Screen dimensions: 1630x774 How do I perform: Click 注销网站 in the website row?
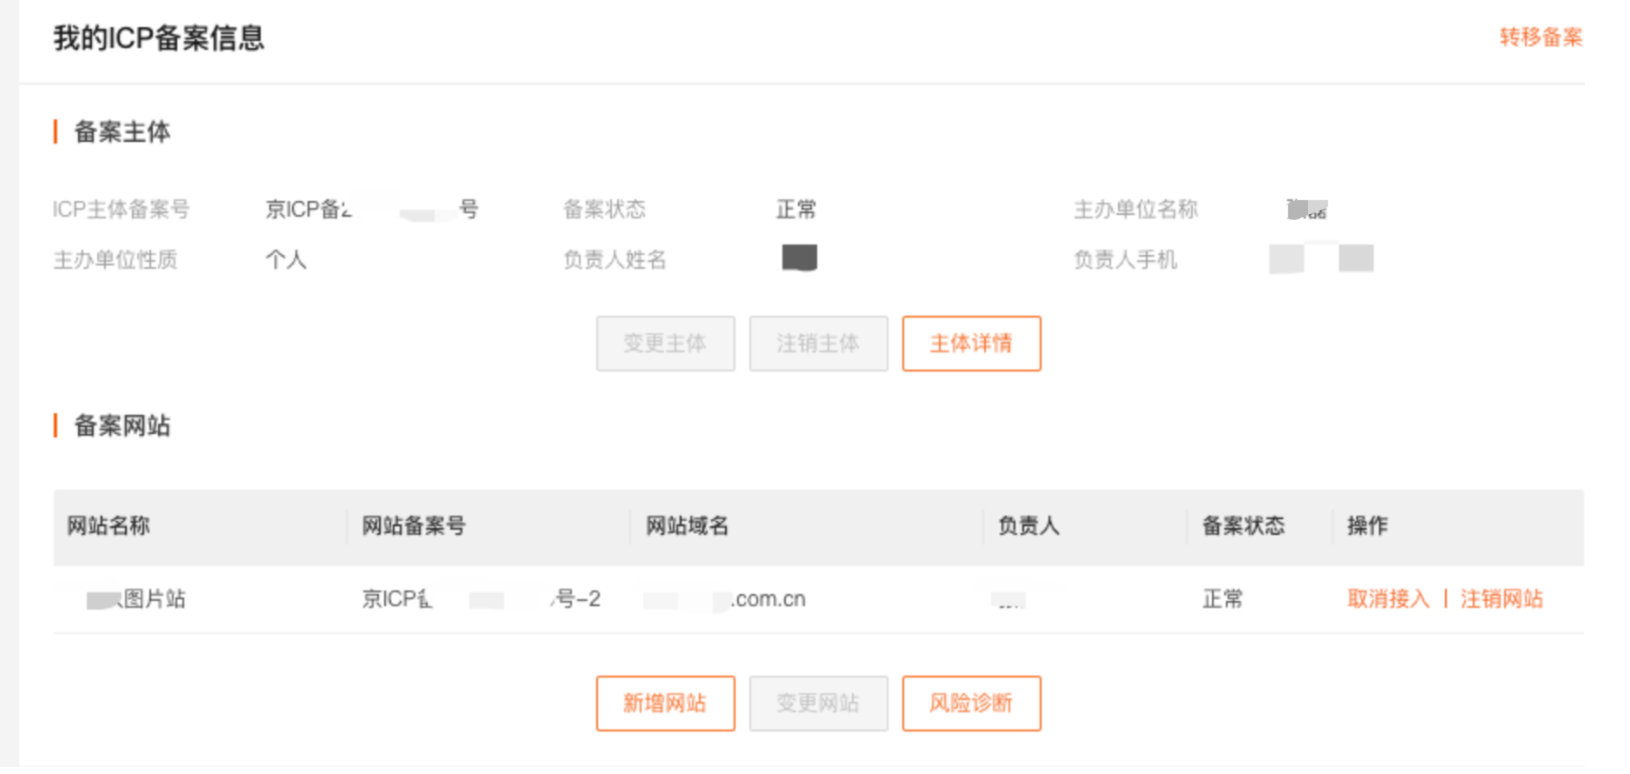click(1501, 599)
